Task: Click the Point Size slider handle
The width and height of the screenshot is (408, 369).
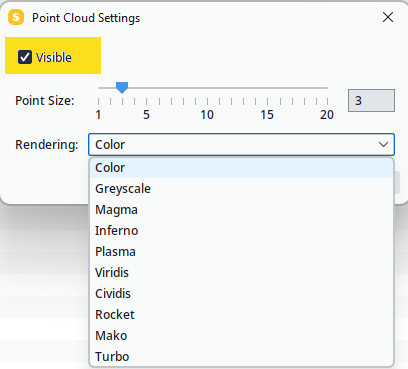Action: (x=122, y=88)
